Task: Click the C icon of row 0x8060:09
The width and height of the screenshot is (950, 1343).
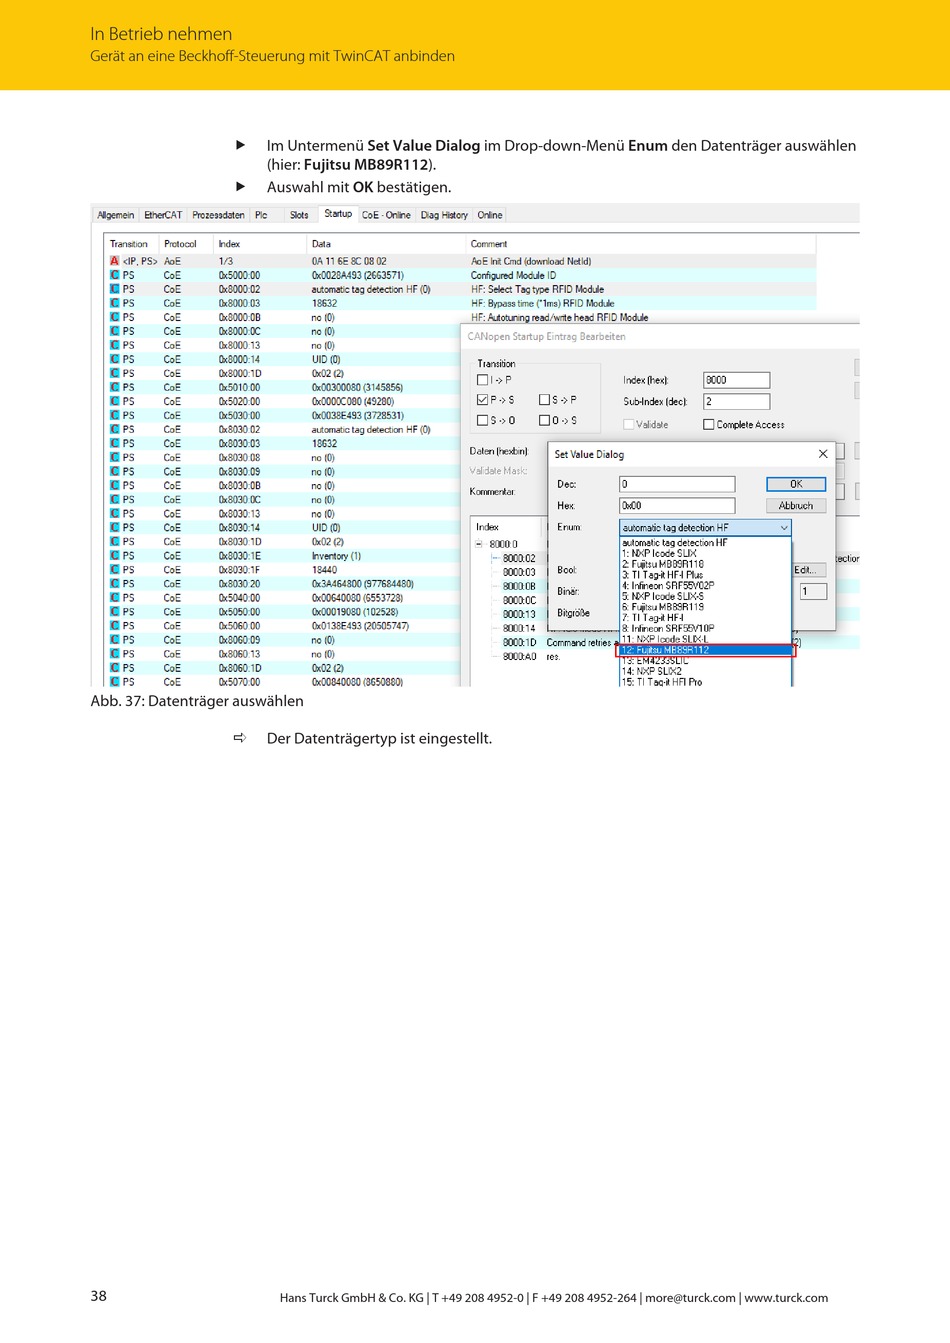Action: click(114, 639)
